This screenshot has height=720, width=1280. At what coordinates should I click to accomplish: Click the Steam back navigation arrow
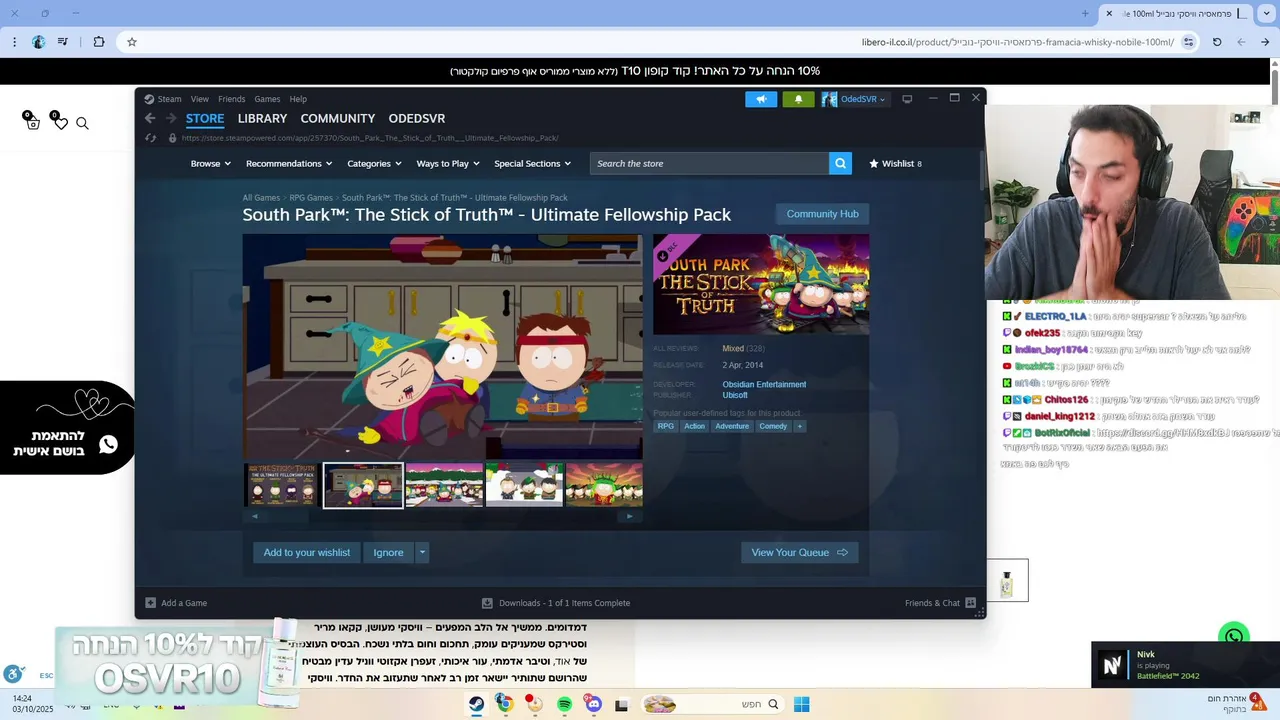tap(150, 118)
